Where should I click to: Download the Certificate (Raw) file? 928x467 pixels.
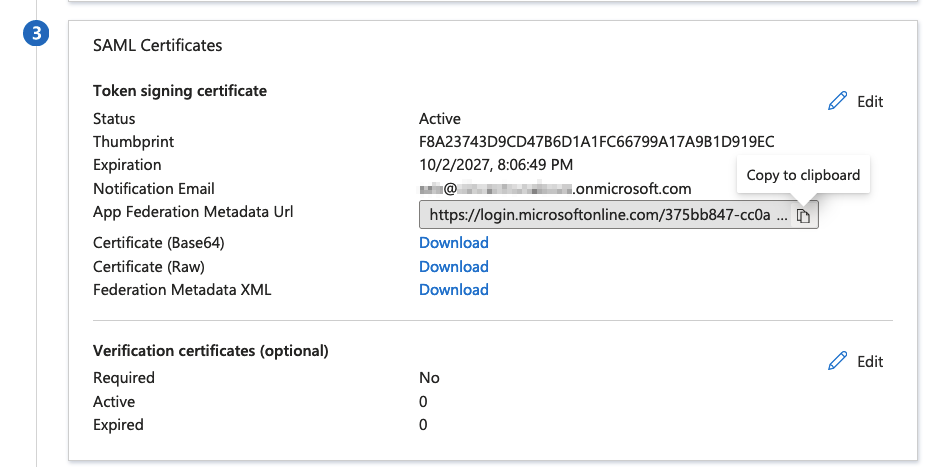(453, 267)
